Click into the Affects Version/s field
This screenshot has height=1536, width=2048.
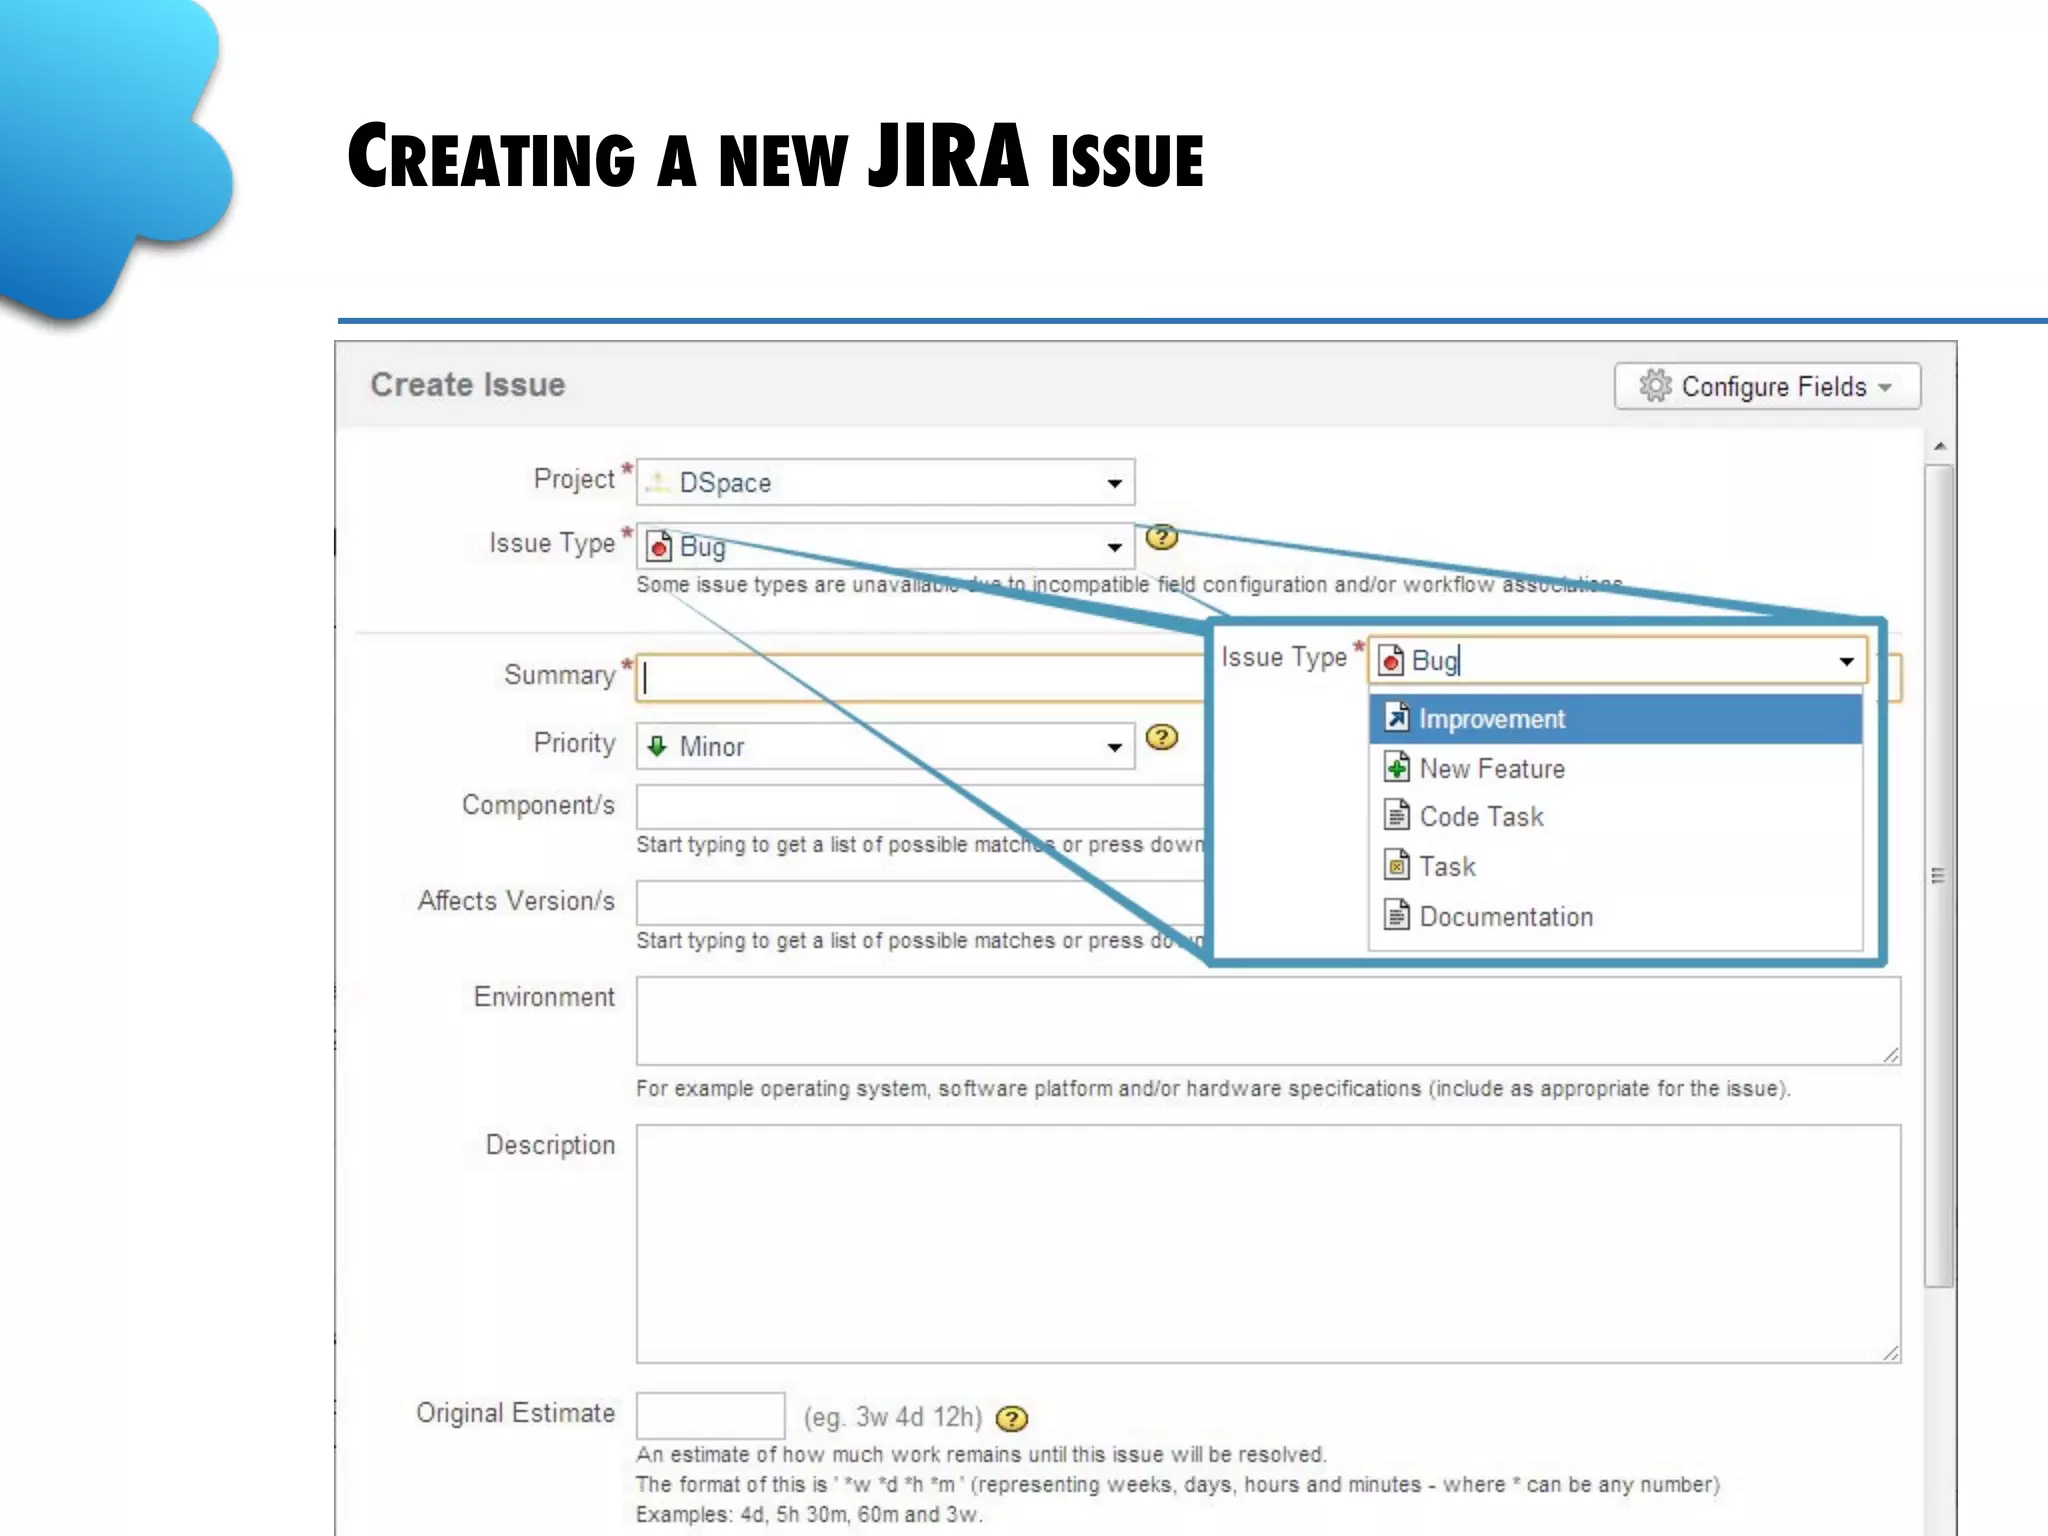[920, 902]
